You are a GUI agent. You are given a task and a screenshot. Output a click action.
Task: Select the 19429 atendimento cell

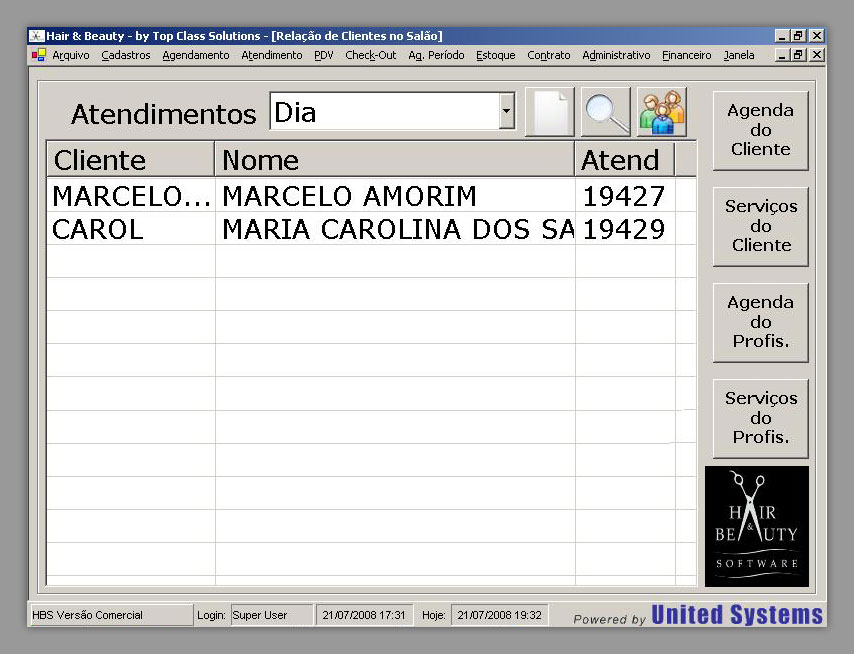point(625,229)
